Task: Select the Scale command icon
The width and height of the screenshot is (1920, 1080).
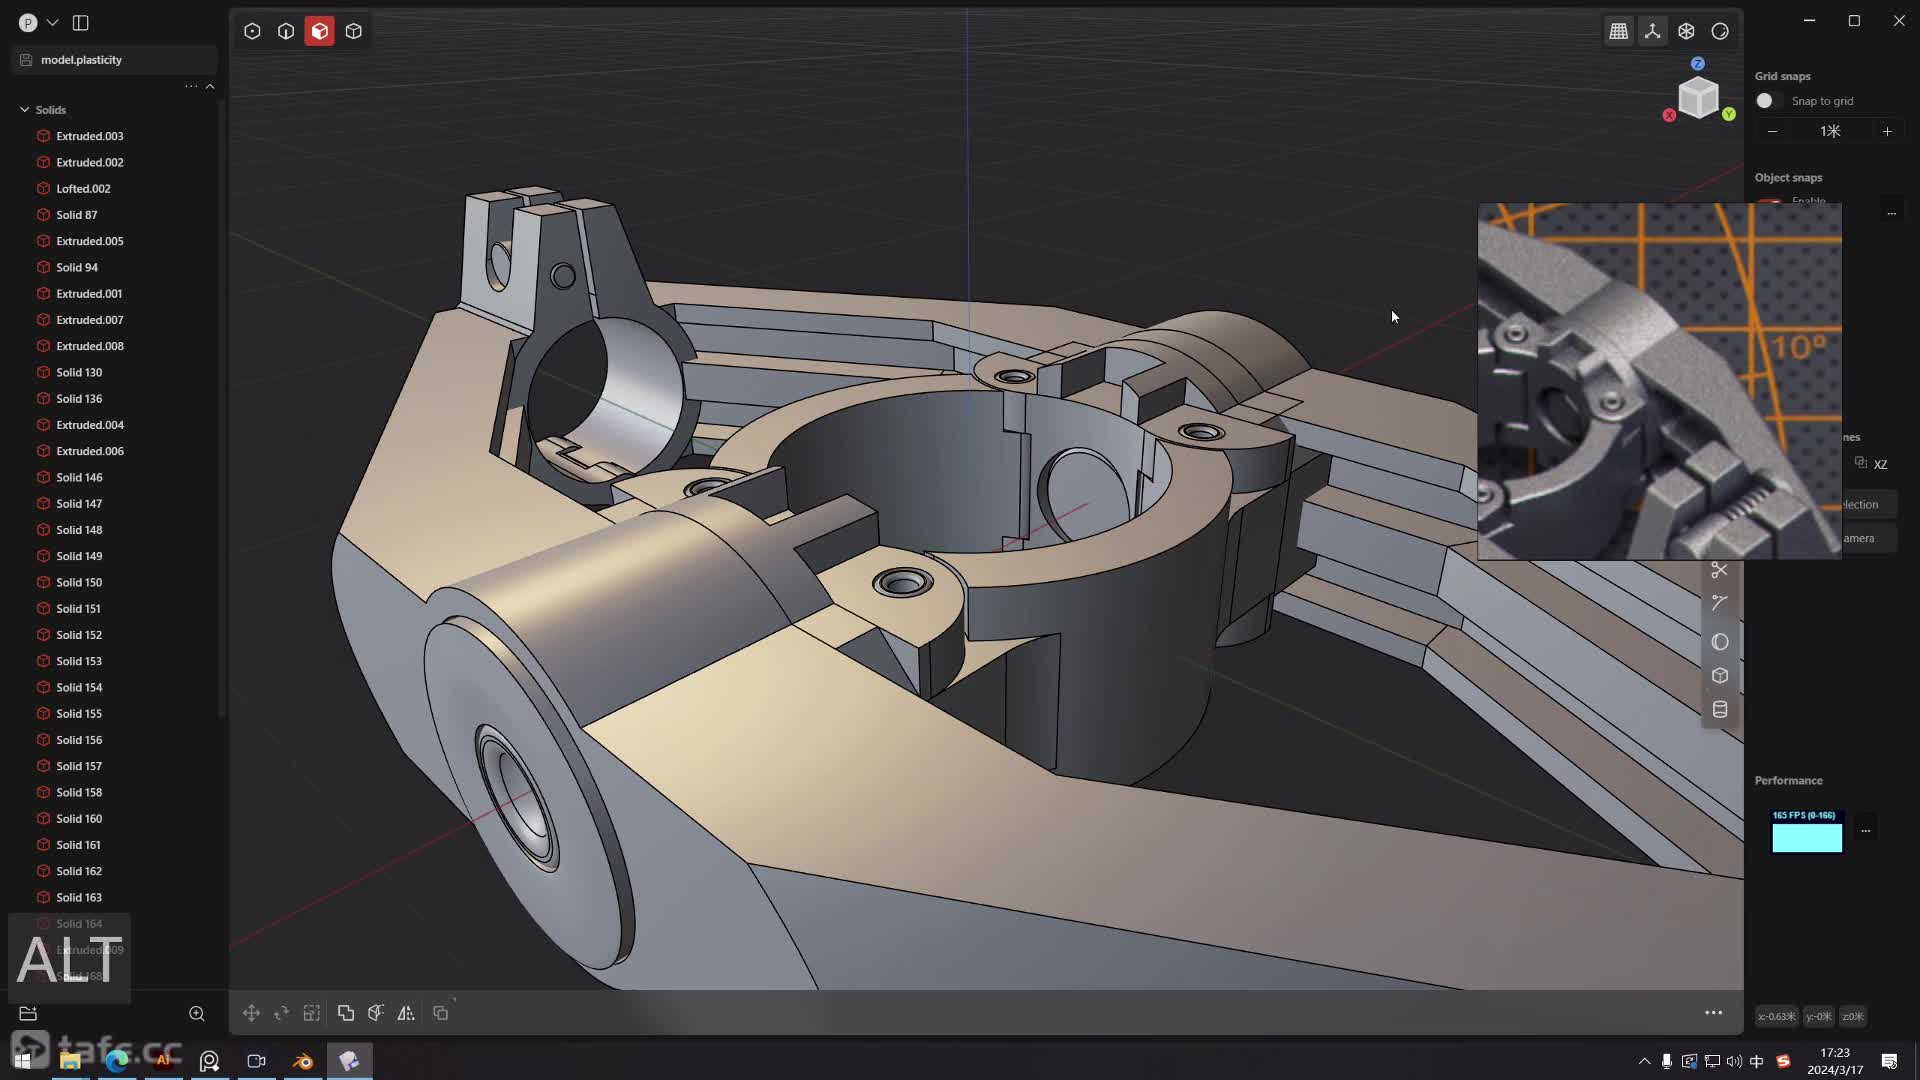Action: point(312,1013)
